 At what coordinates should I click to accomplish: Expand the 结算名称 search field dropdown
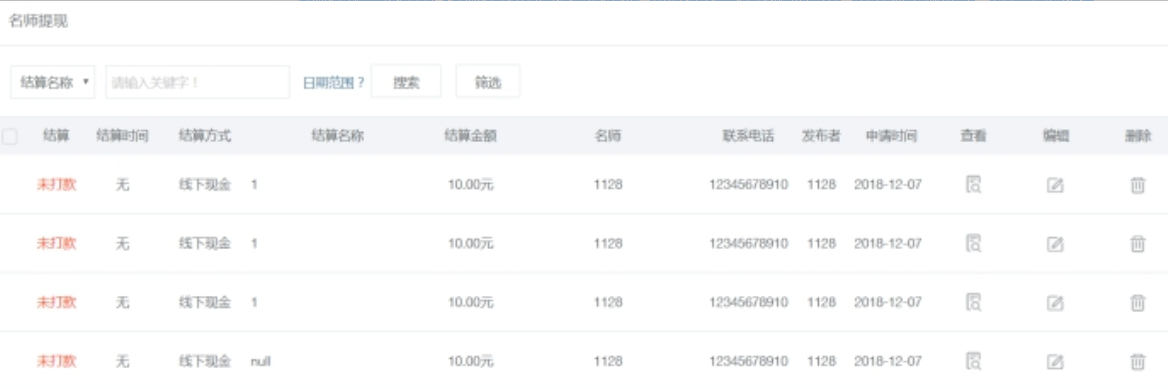point(53,82)
